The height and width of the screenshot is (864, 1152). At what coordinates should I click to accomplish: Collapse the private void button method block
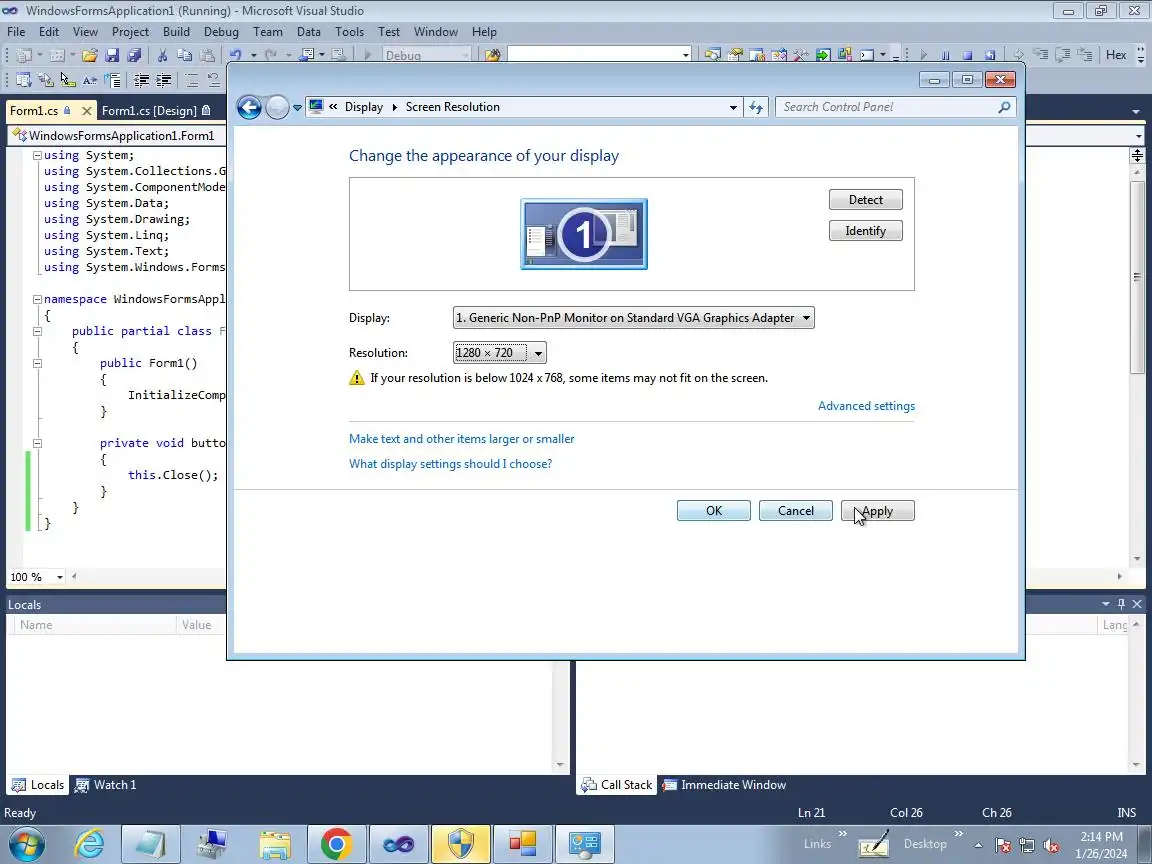(37, 443)
